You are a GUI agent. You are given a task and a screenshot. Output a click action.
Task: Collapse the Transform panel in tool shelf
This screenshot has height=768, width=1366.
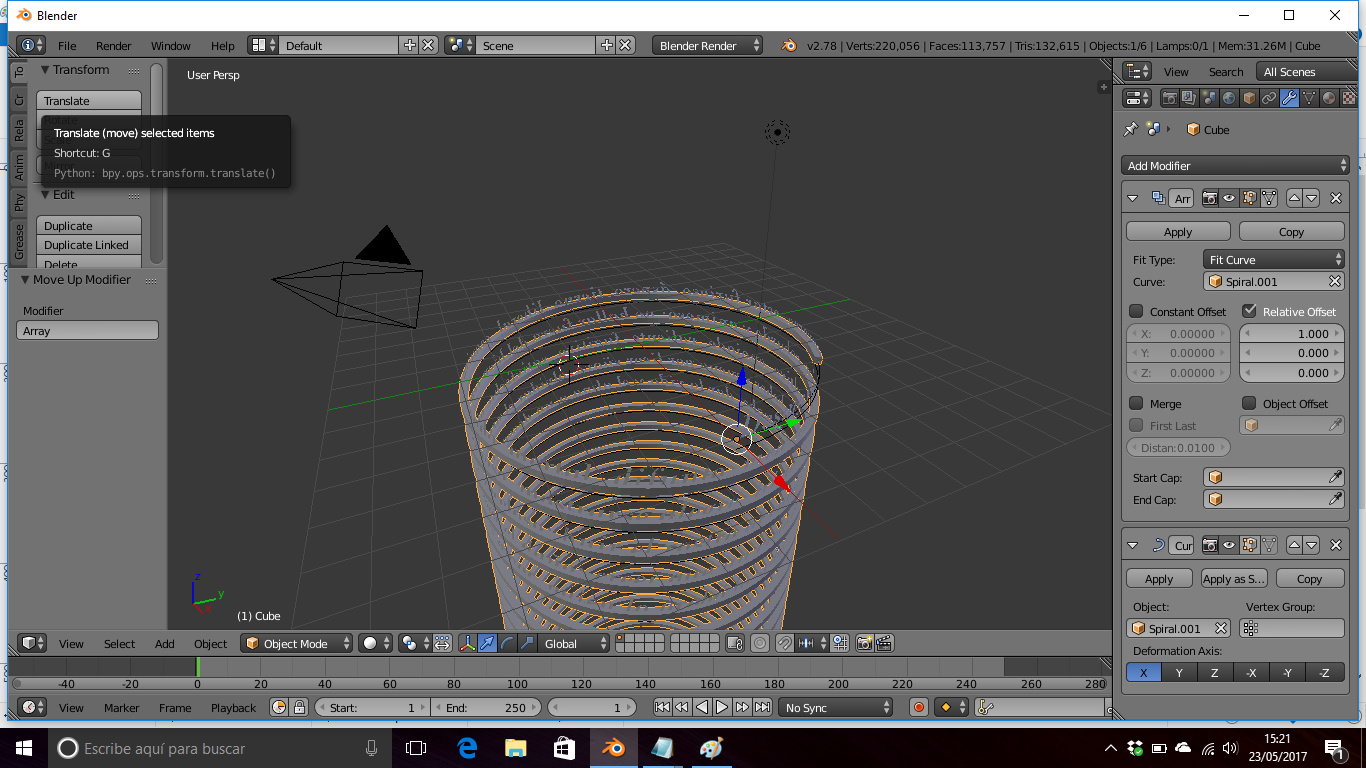click(x=45, y=70)
